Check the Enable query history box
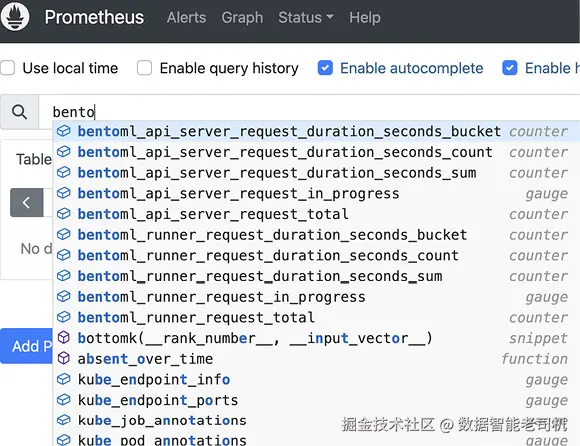This screenshot has width=580, height=446. tap(144, 68)
